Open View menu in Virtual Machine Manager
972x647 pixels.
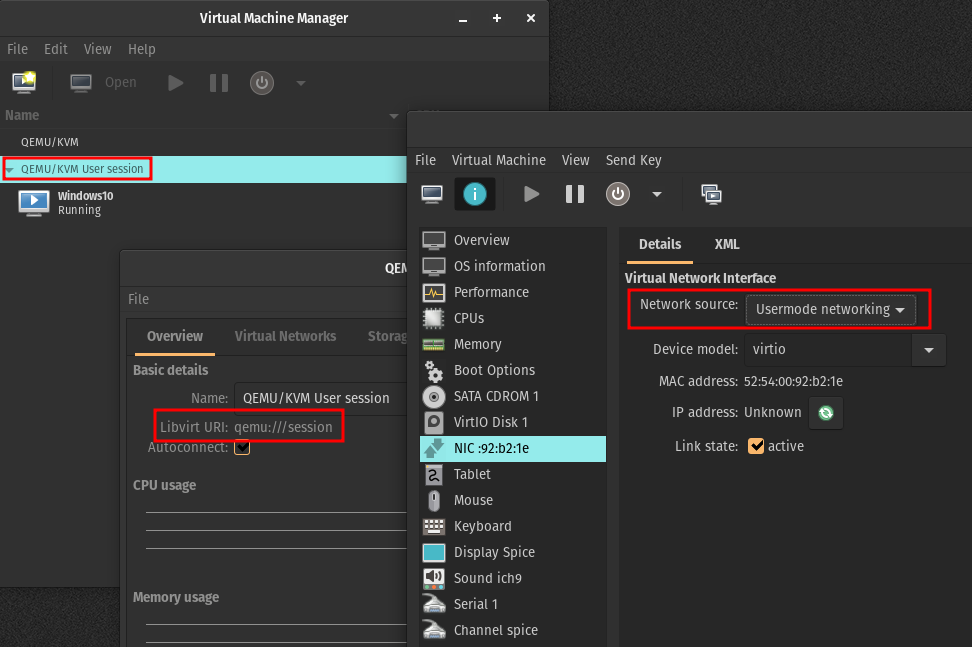point(97,49)
